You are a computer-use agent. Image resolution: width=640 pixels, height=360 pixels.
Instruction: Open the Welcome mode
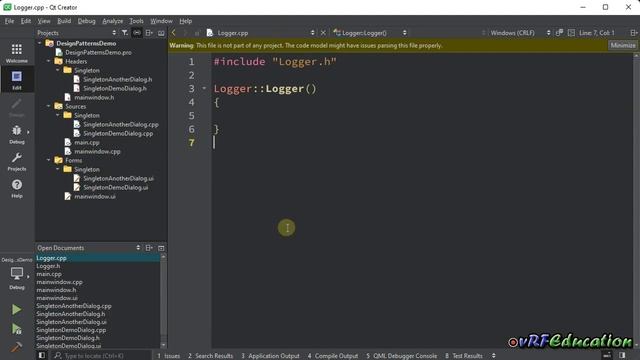17,53
